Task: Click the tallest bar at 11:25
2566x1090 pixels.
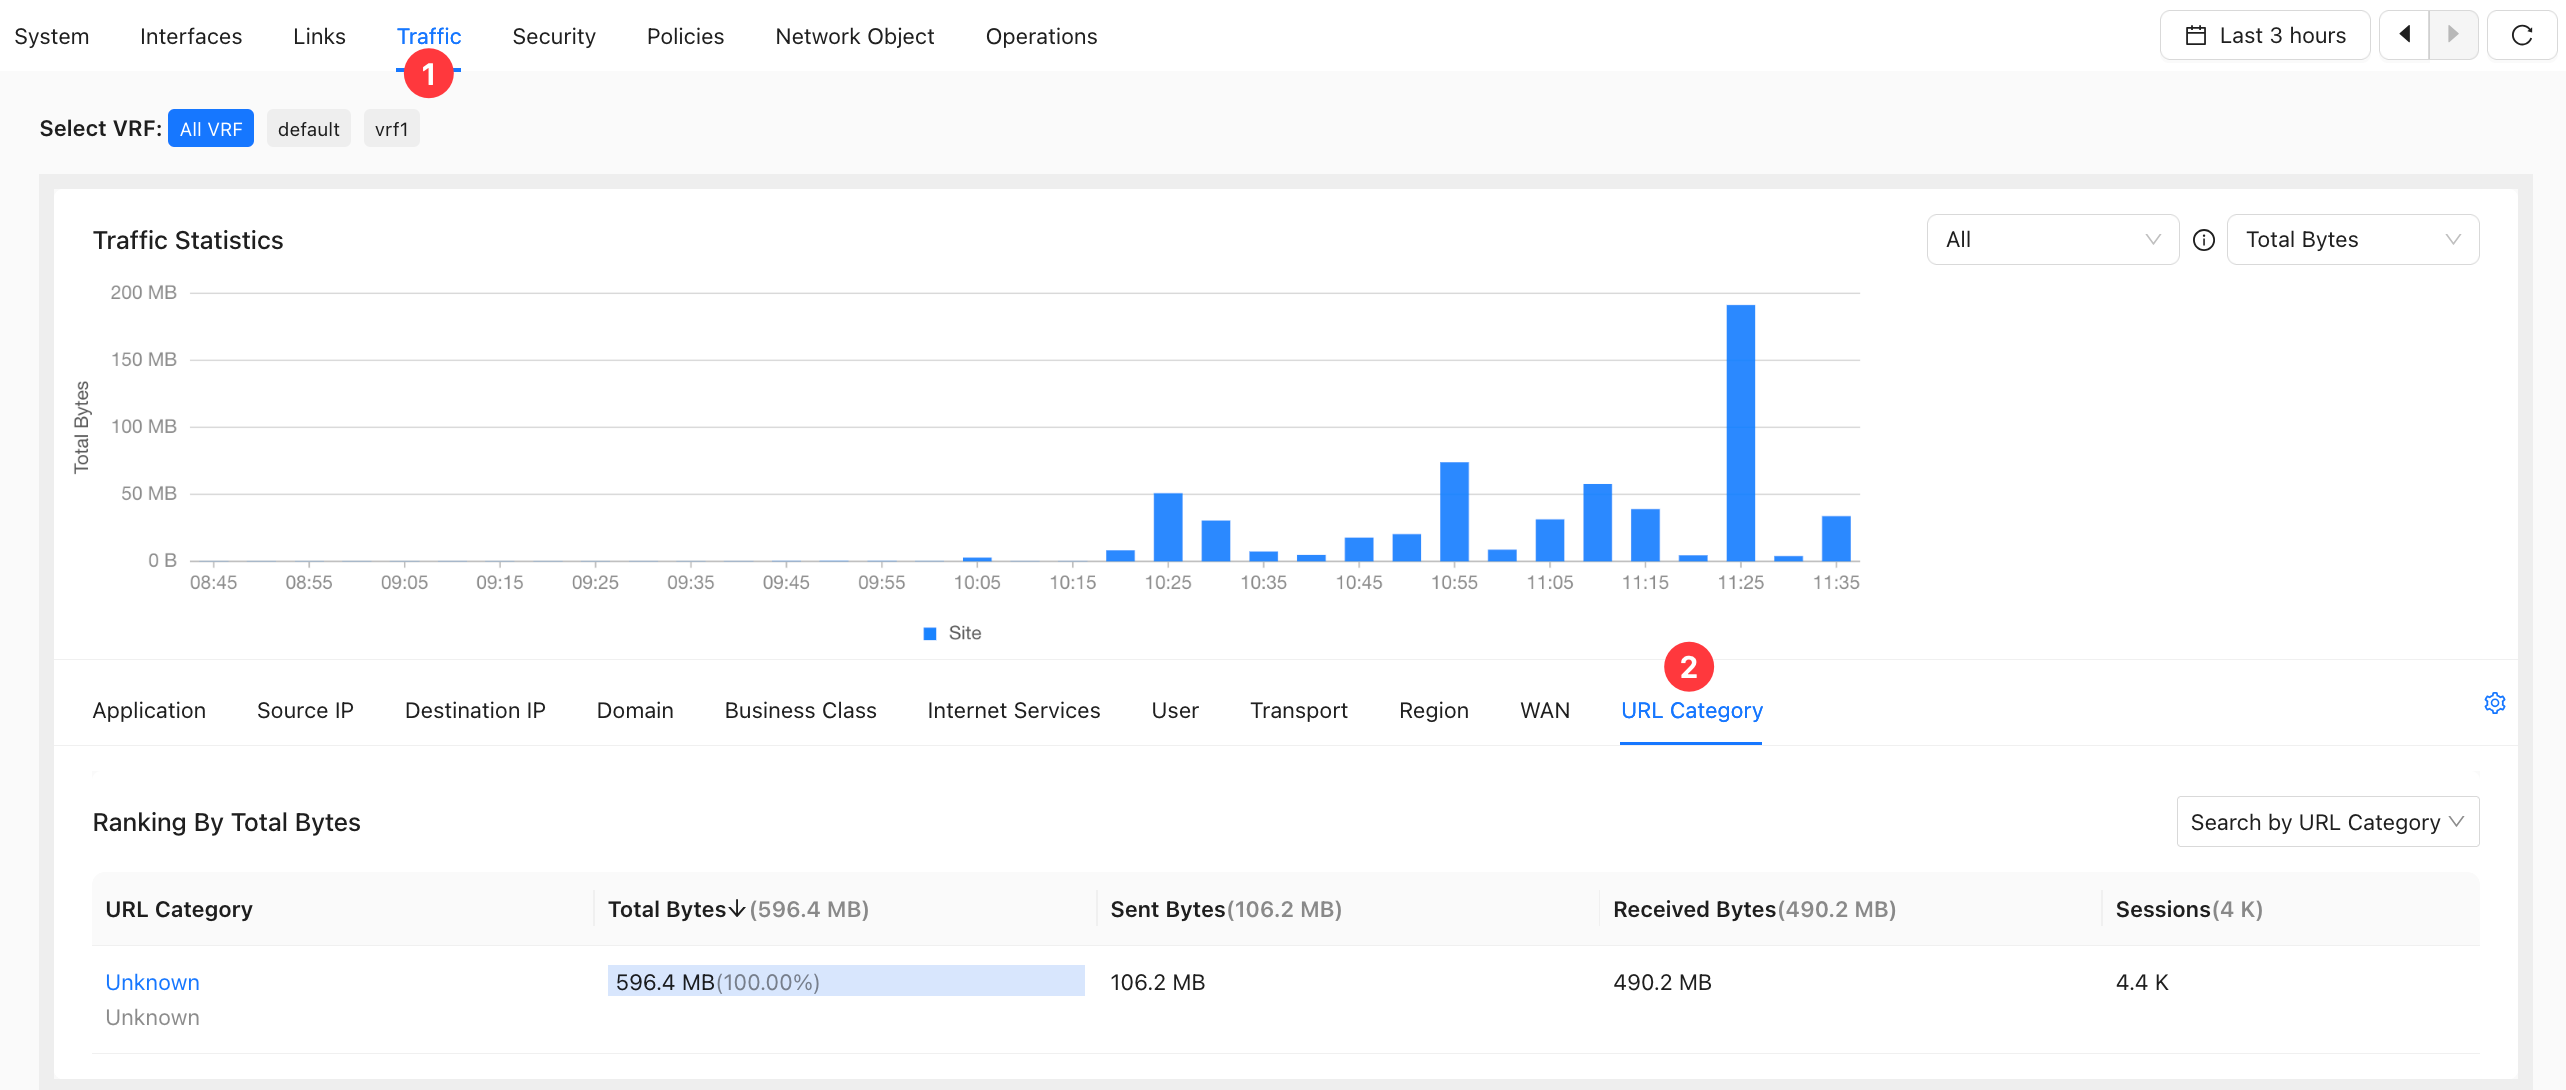Action: tap(1741, 433)
